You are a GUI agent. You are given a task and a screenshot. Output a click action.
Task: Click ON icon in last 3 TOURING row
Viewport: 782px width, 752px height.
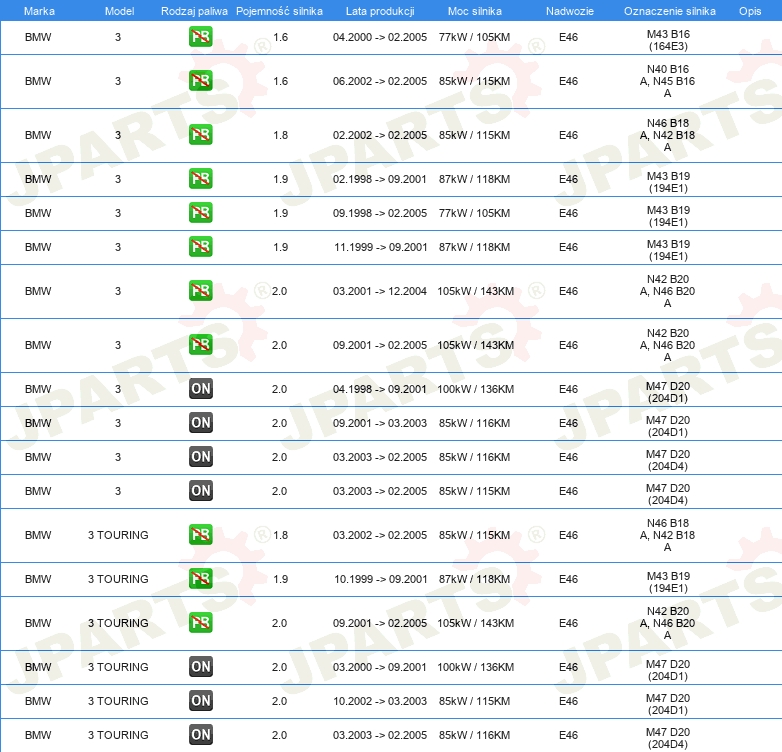(201, 735)
